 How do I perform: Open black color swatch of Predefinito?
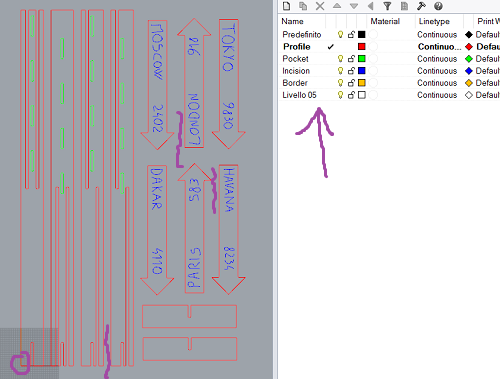coord(362,34)
